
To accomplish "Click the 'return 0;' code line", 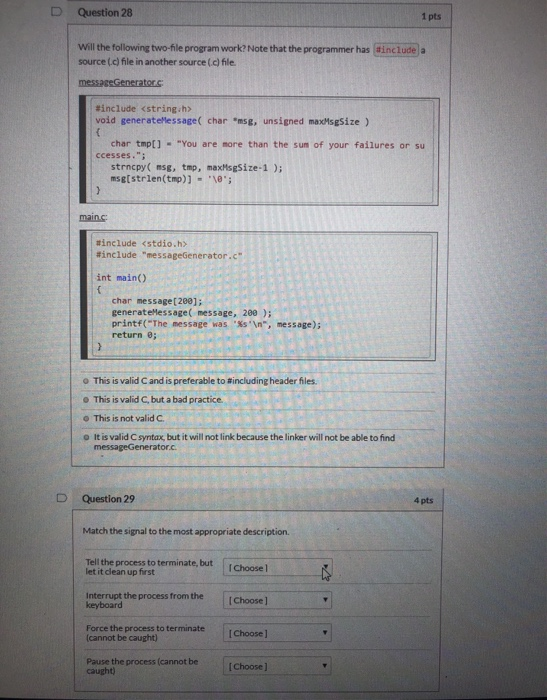I will [x=134, y=335].
